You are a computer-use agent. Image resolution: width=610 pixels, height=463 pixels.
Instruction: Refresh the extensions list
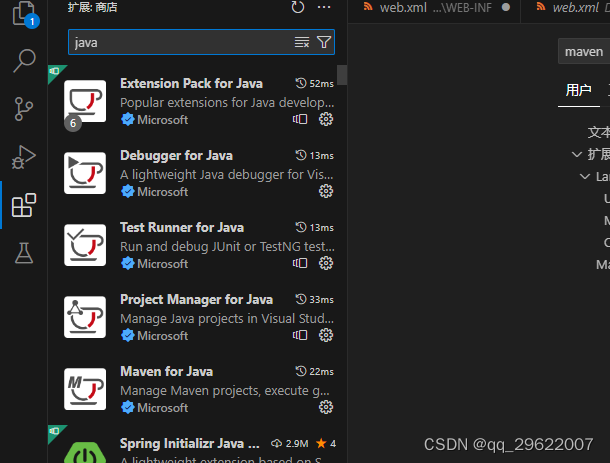tap(298, 7)
